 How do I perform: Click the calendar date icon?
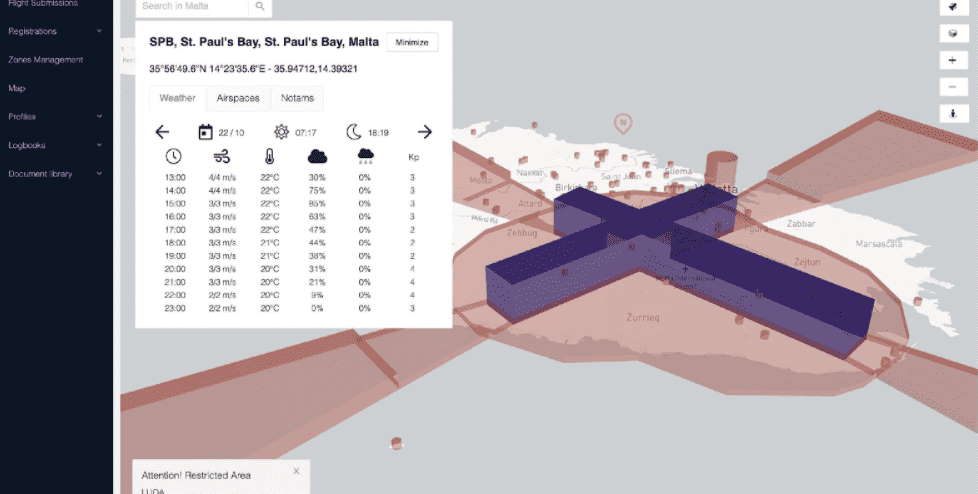205,132
